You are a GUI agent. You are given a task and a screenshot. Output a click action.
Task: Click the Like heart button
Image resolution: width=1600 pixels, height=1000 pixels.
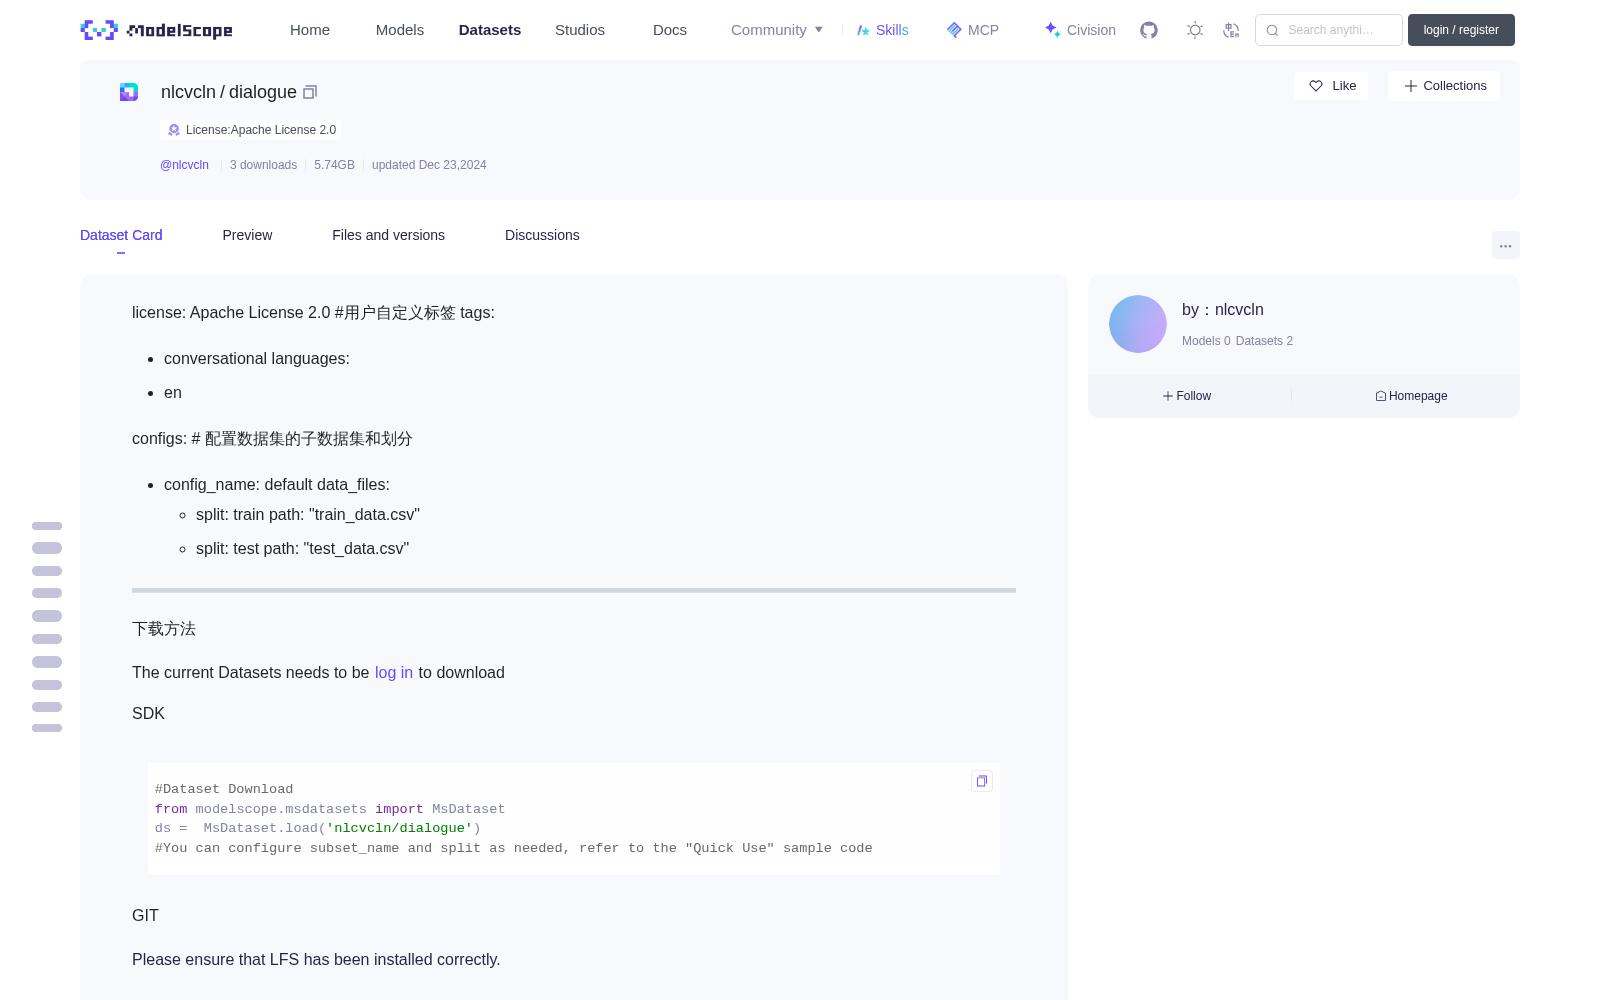click(1331, 86)
